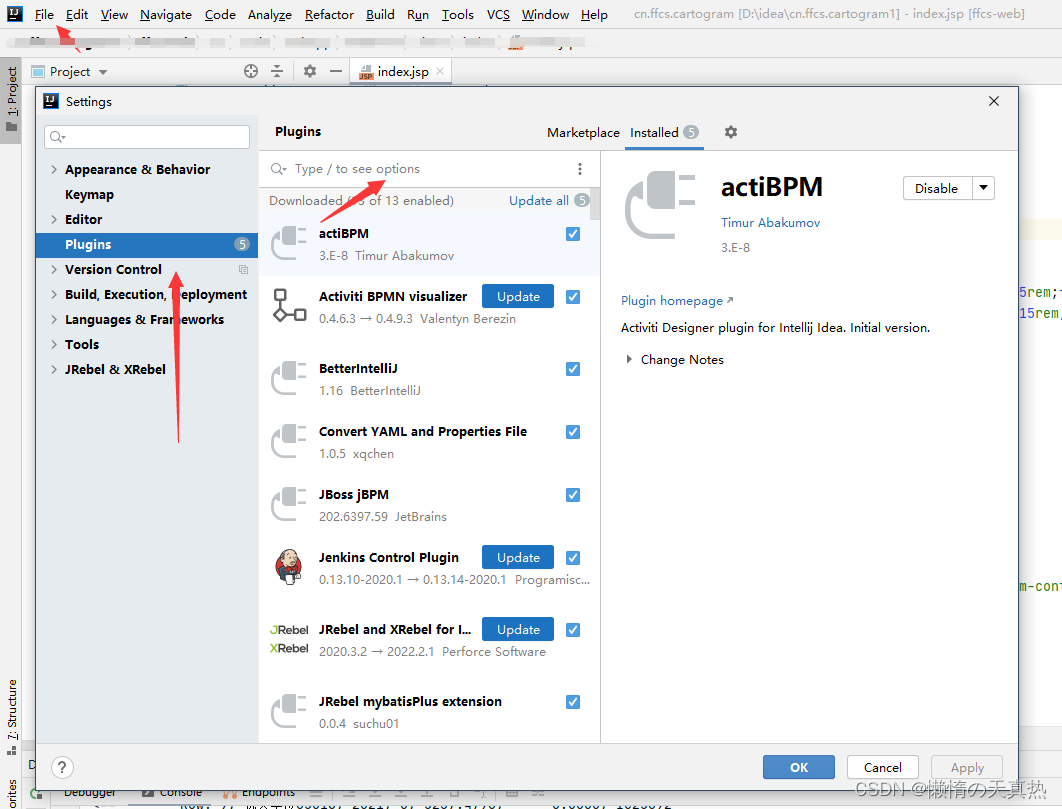This screenshot has height=809, width=1062.
Task: Expand the Change Notes section
Action: coord(629,359)
